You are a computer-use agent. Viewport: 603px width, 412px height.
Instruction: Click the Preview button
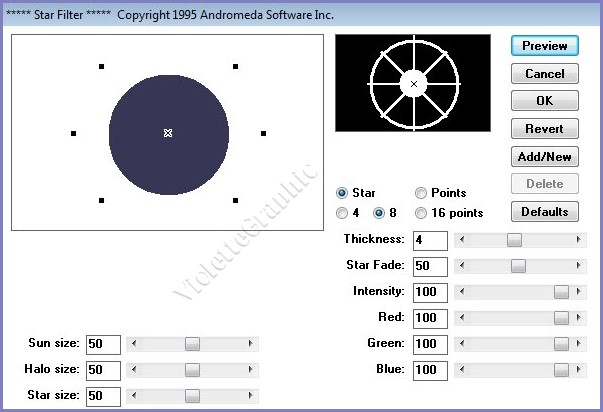pos(544,46)
